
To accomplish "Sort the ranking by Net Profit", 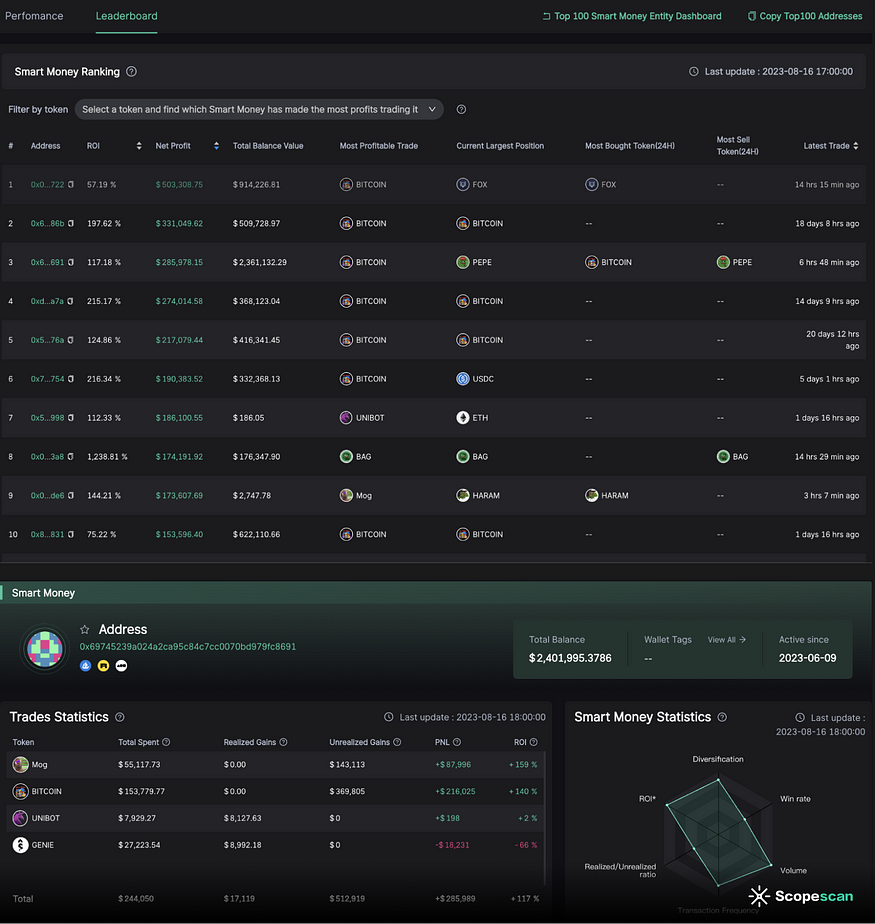I will click(x=216, y=146).
